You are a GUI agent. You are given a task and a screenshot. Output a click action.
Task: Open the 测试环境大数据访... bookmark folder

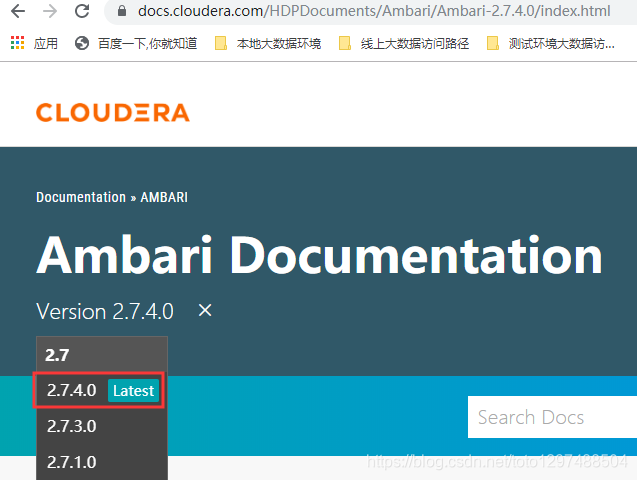click(x=551, y=43)
